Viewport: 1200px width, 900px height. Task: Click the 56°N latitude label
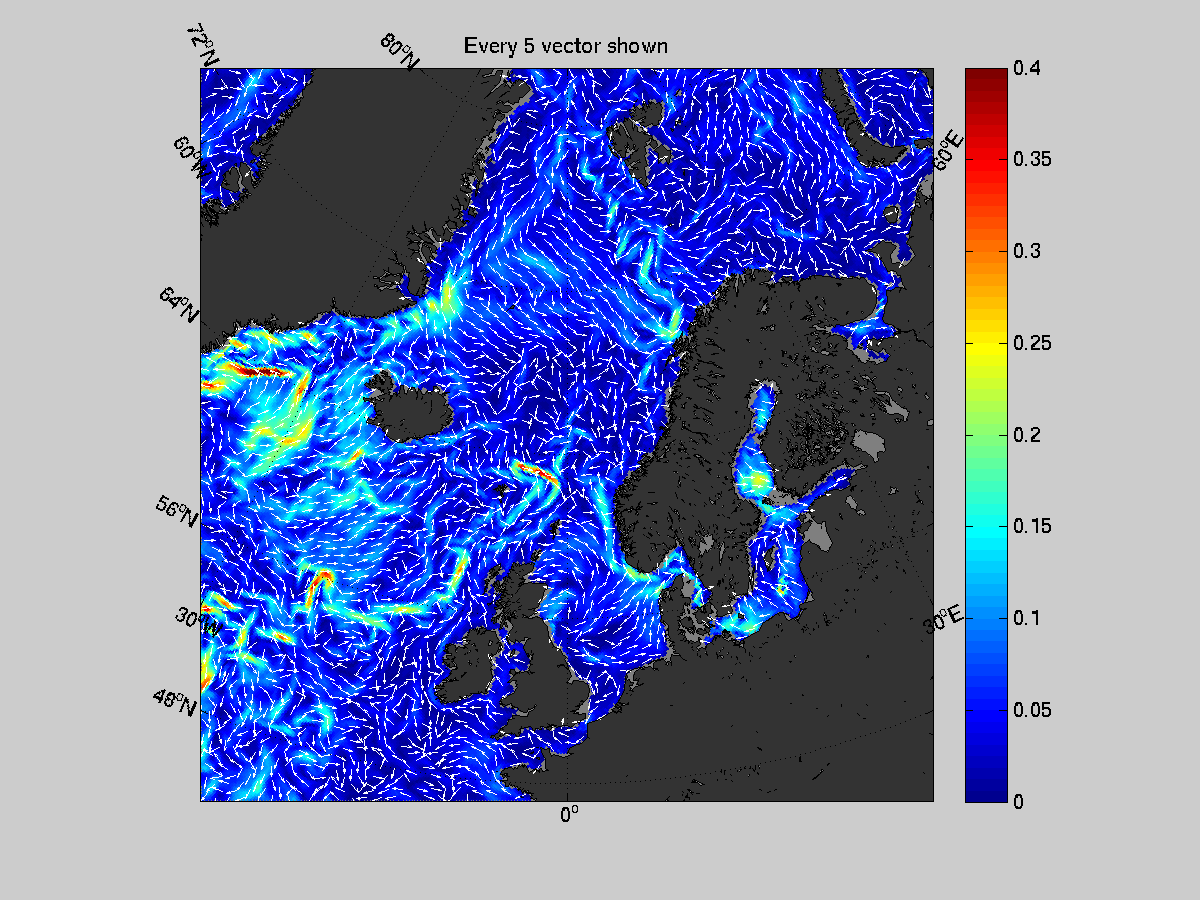(177, 511)
